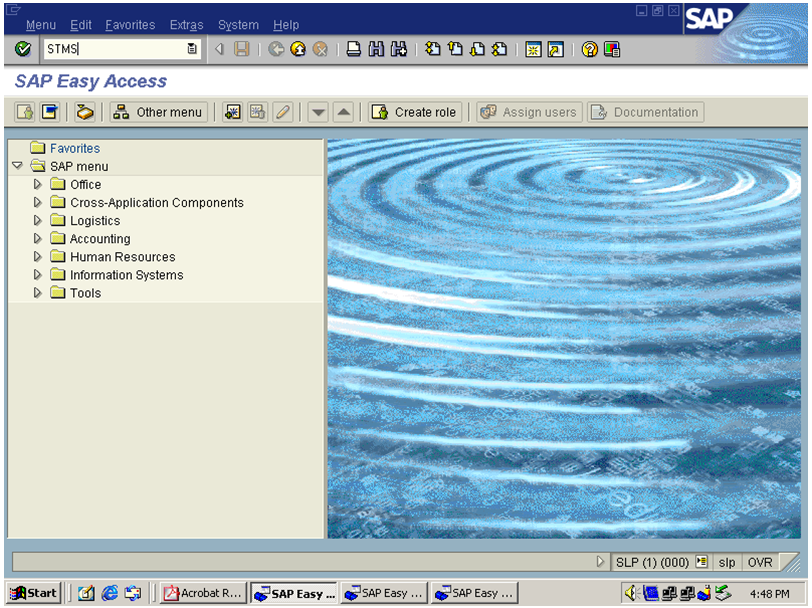
Task: Open the System menu
Action: [x=238, y=25]
